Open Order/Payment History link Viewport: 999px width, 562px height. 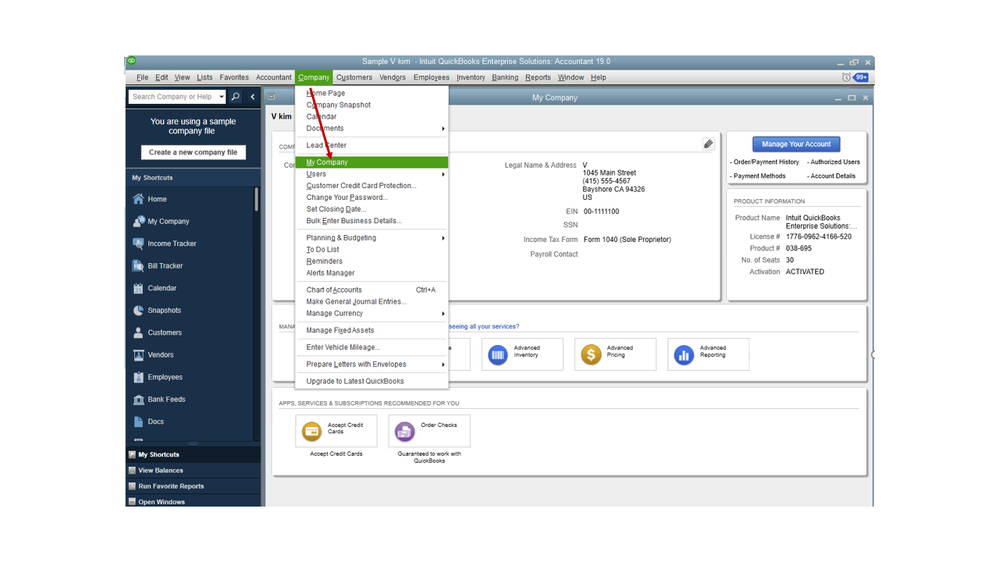coord(765,162)
